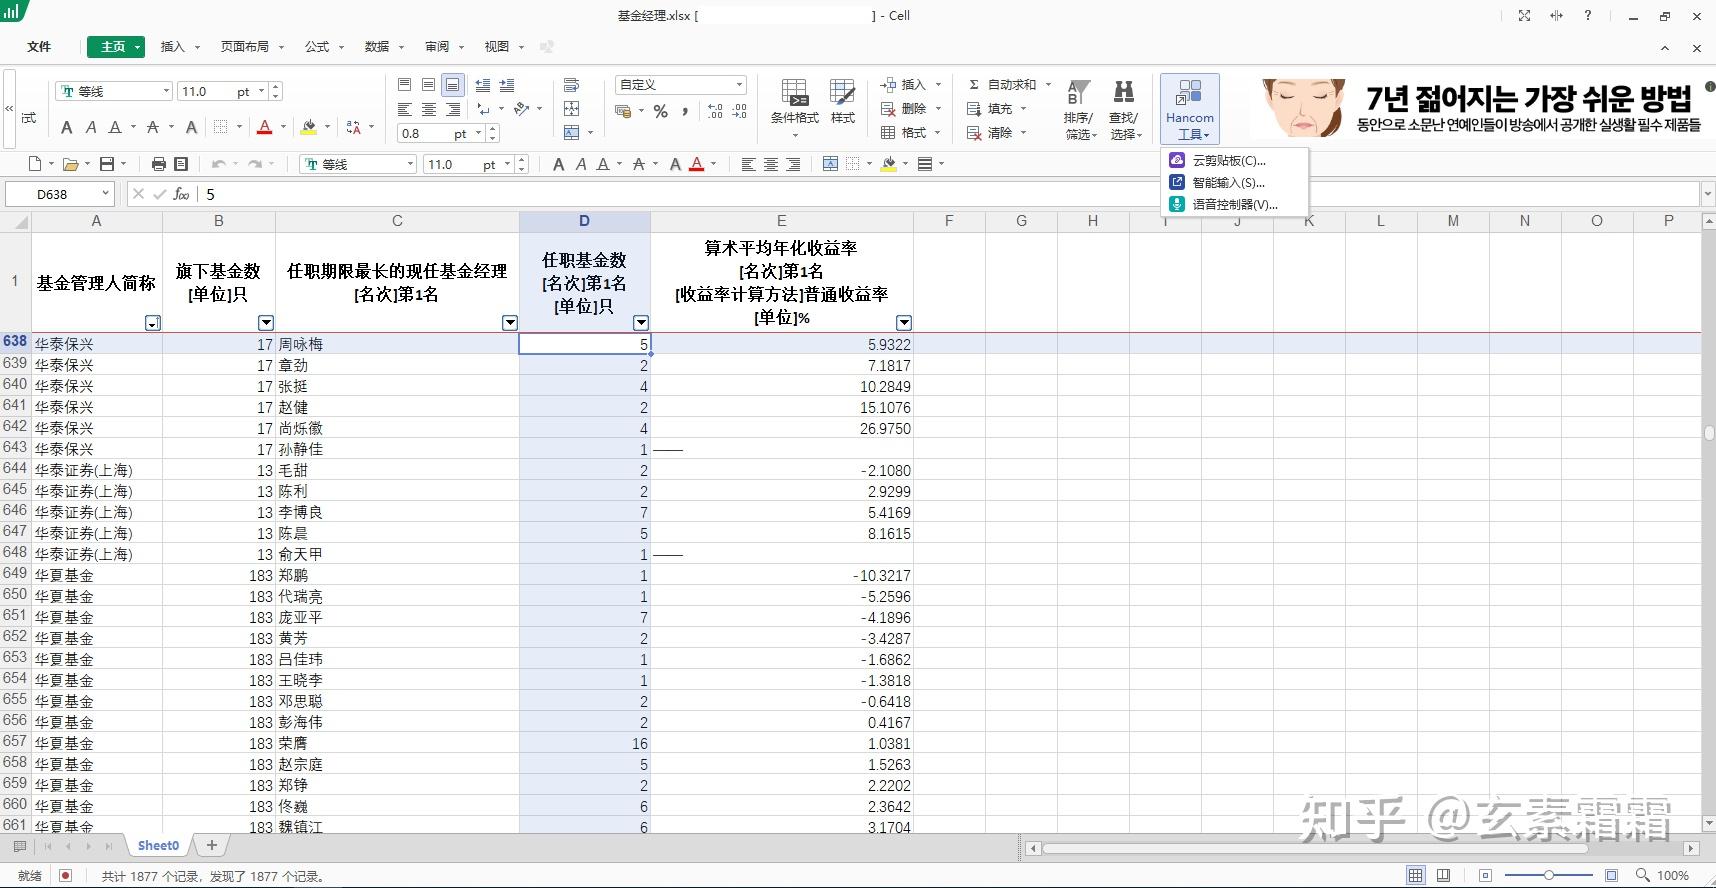Open the Name Box dropdown for D638

pyautogui.click(x=105, y=194)
